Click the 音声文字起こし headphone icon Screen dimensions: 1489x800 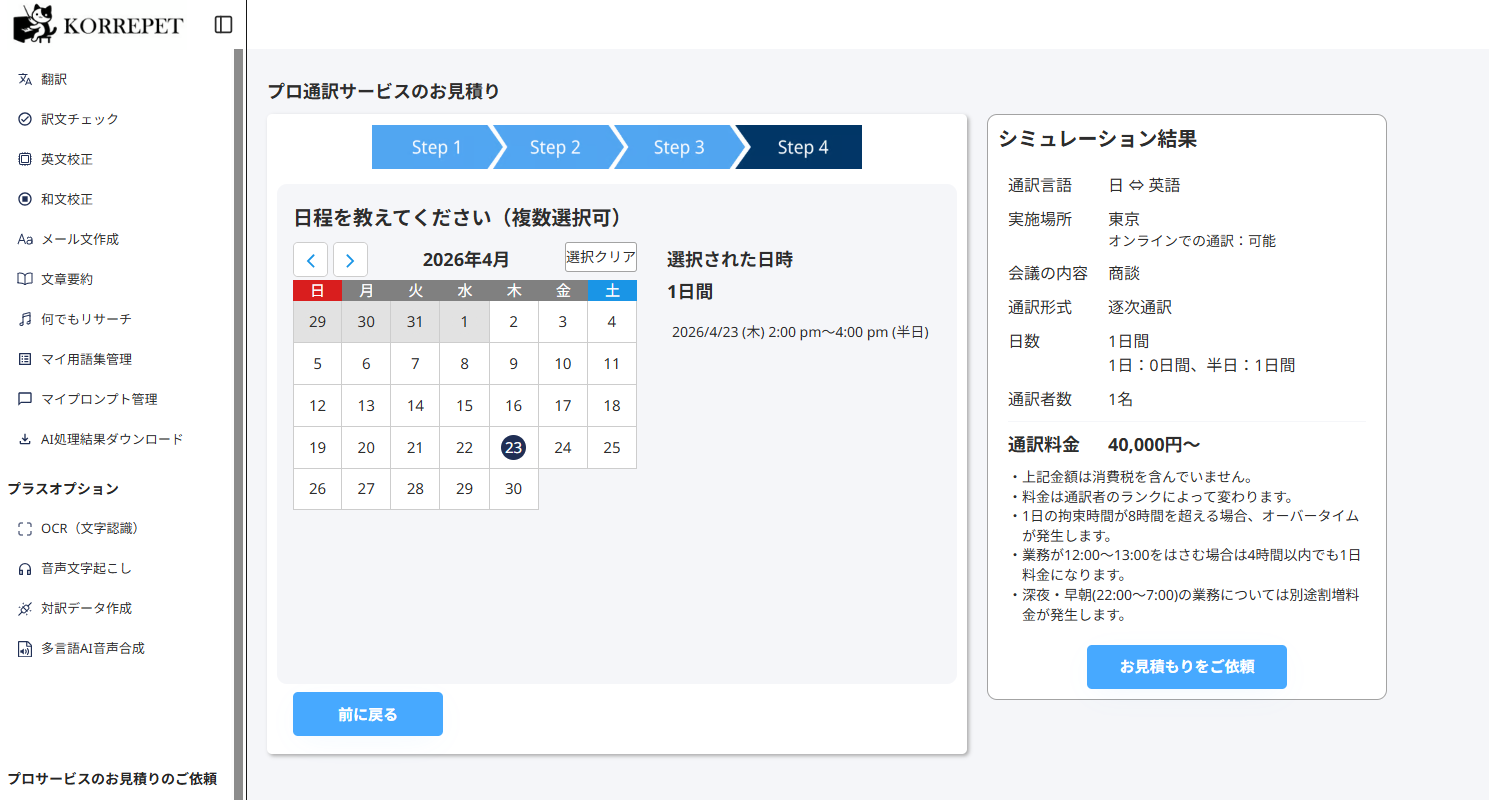[26, 568]
